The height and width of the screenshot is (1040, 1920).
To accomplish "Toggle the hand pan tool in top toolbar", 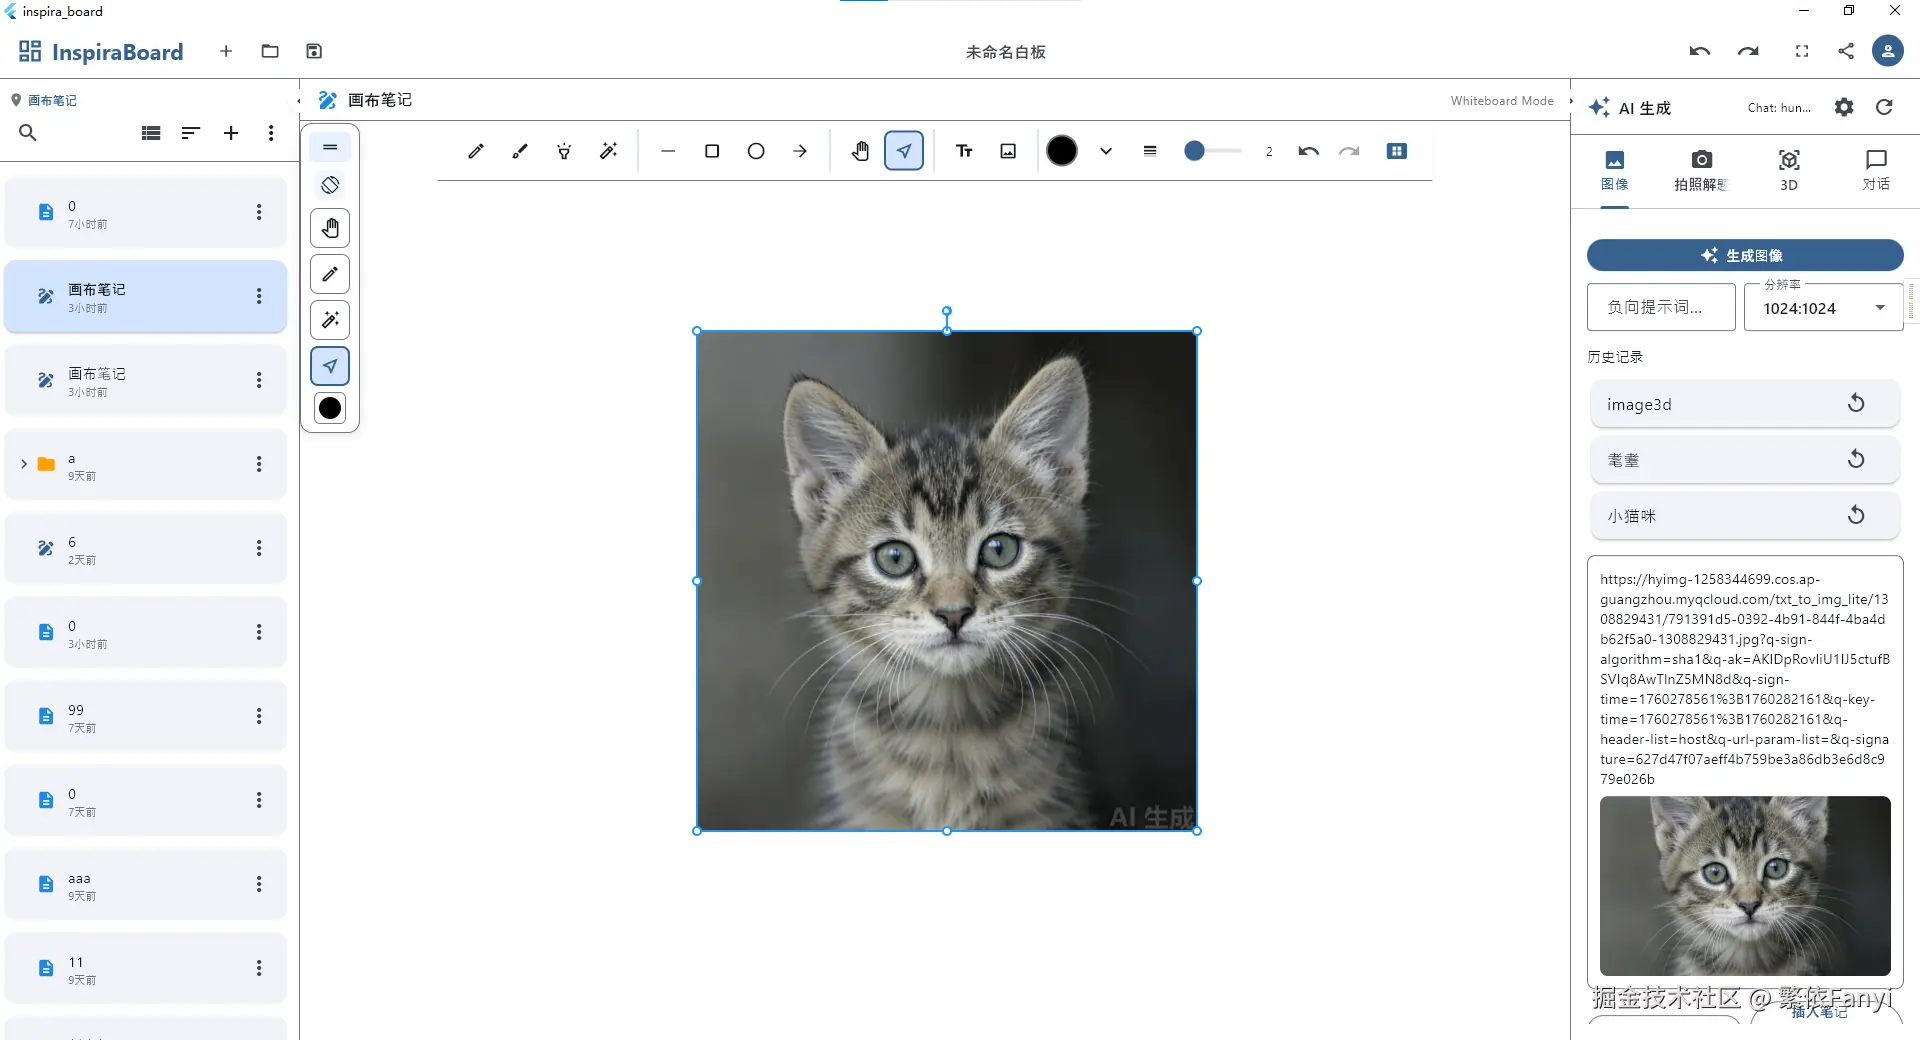I will coord(860,151).
